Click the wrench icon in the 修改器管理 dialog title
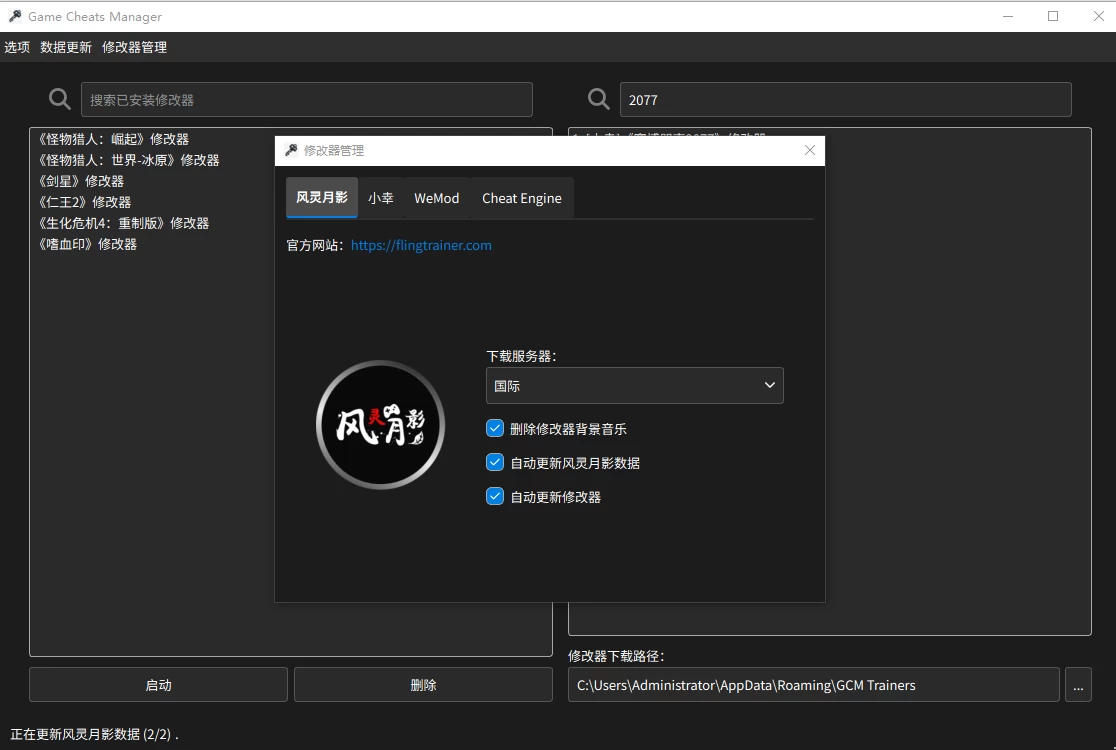Screen dimensions: 1116x750 coord(291,150)
